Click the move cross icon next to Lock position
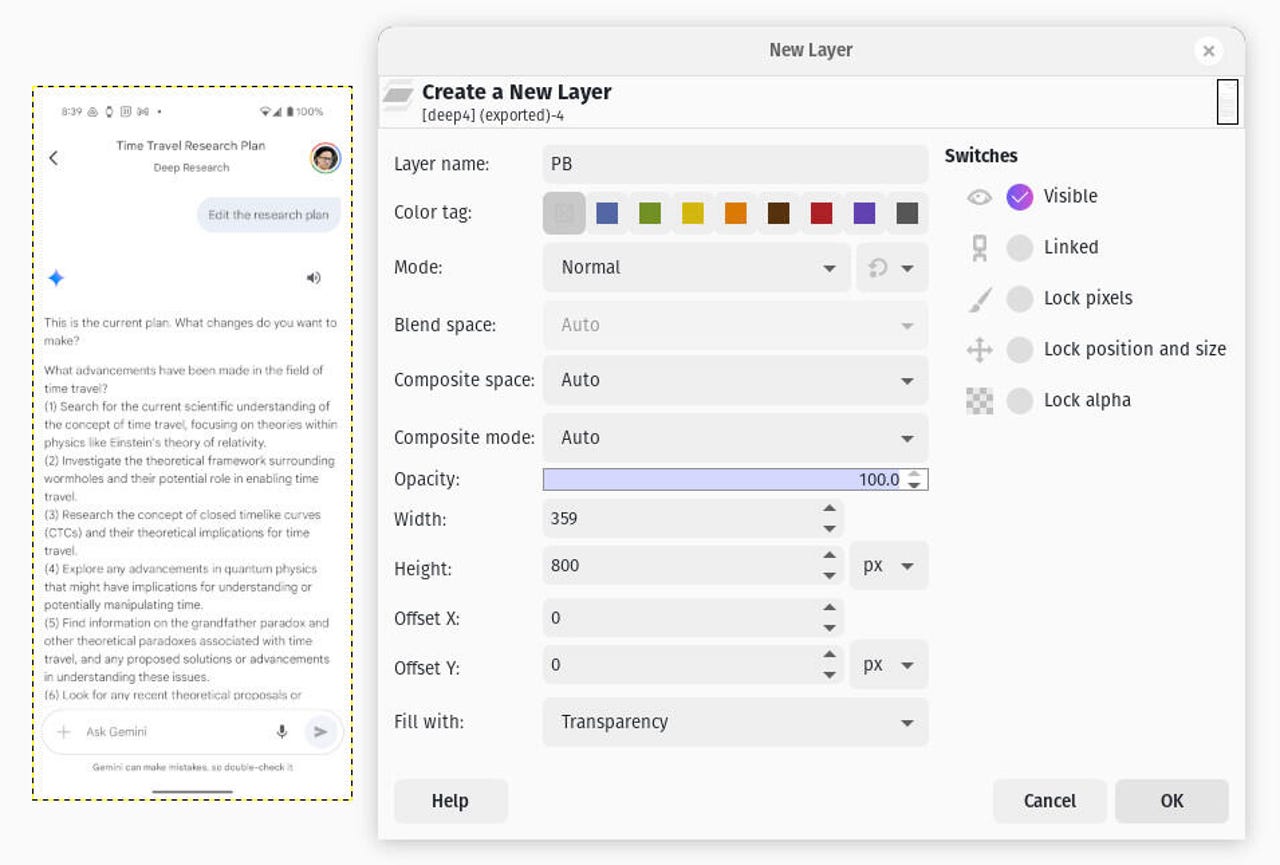 tap(980, 350)
